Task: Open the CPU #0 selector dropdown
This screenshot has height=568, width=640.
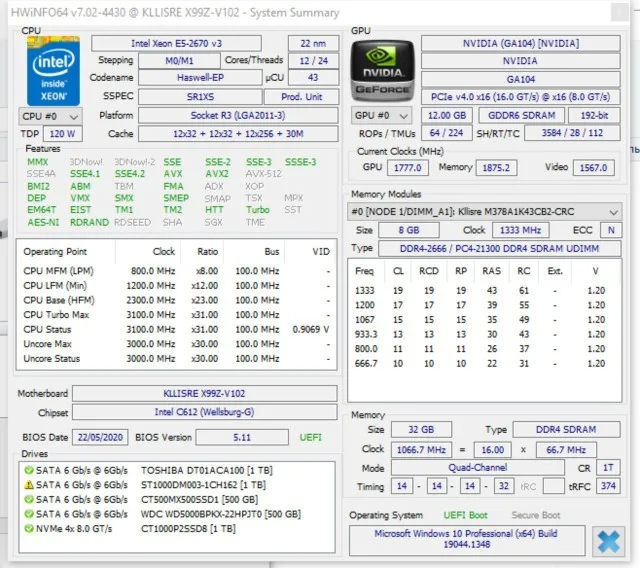Action: (51, 116)
